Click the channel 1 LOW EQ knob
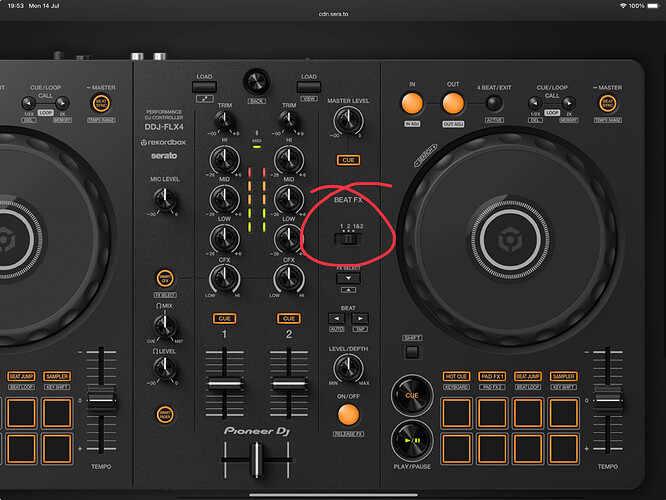This screenshot has height=500, width=666. 224,238
